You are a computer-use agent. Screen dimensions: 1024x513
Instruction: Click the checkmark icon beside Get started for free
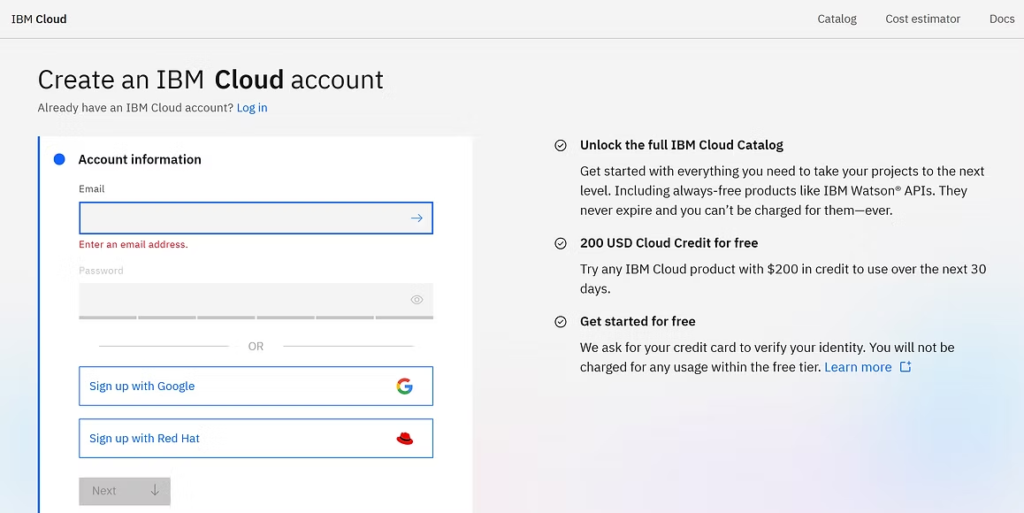560,322
